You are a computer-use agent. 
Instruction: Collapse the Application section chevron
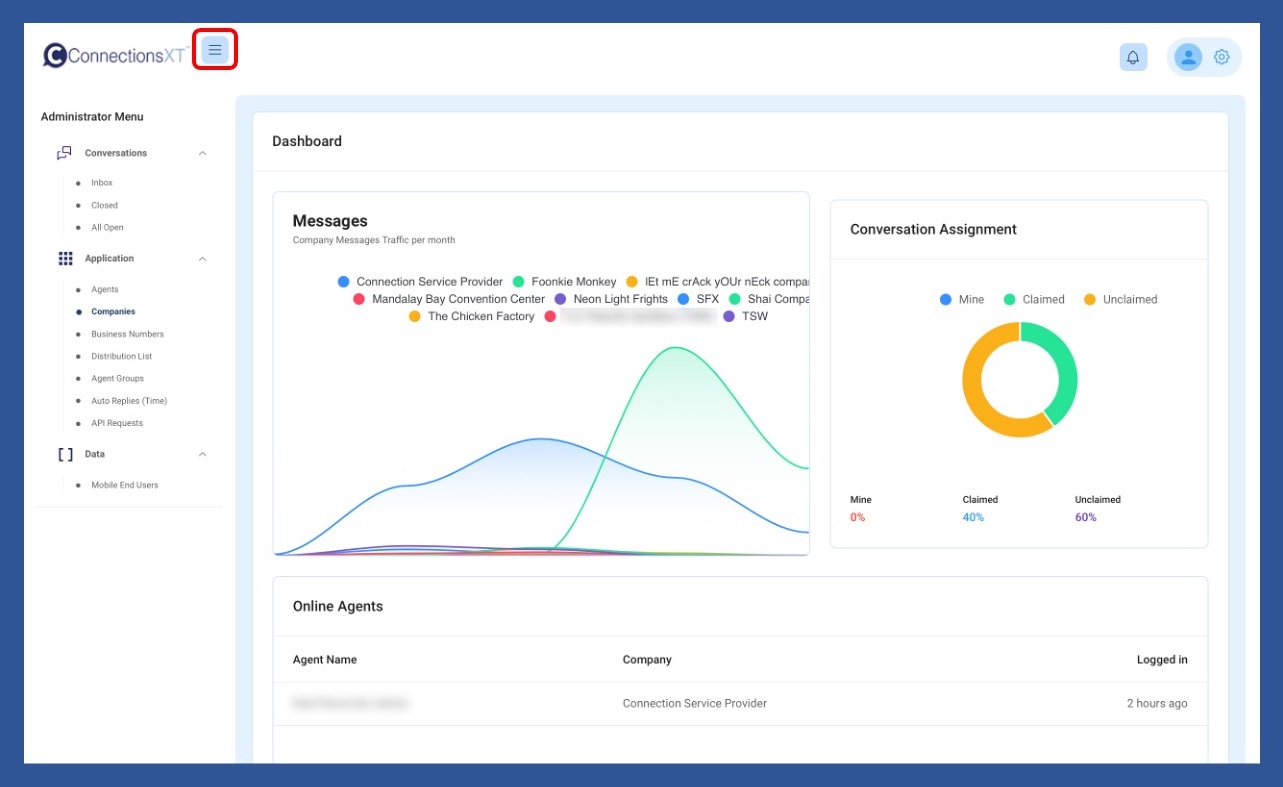(203, 259)
